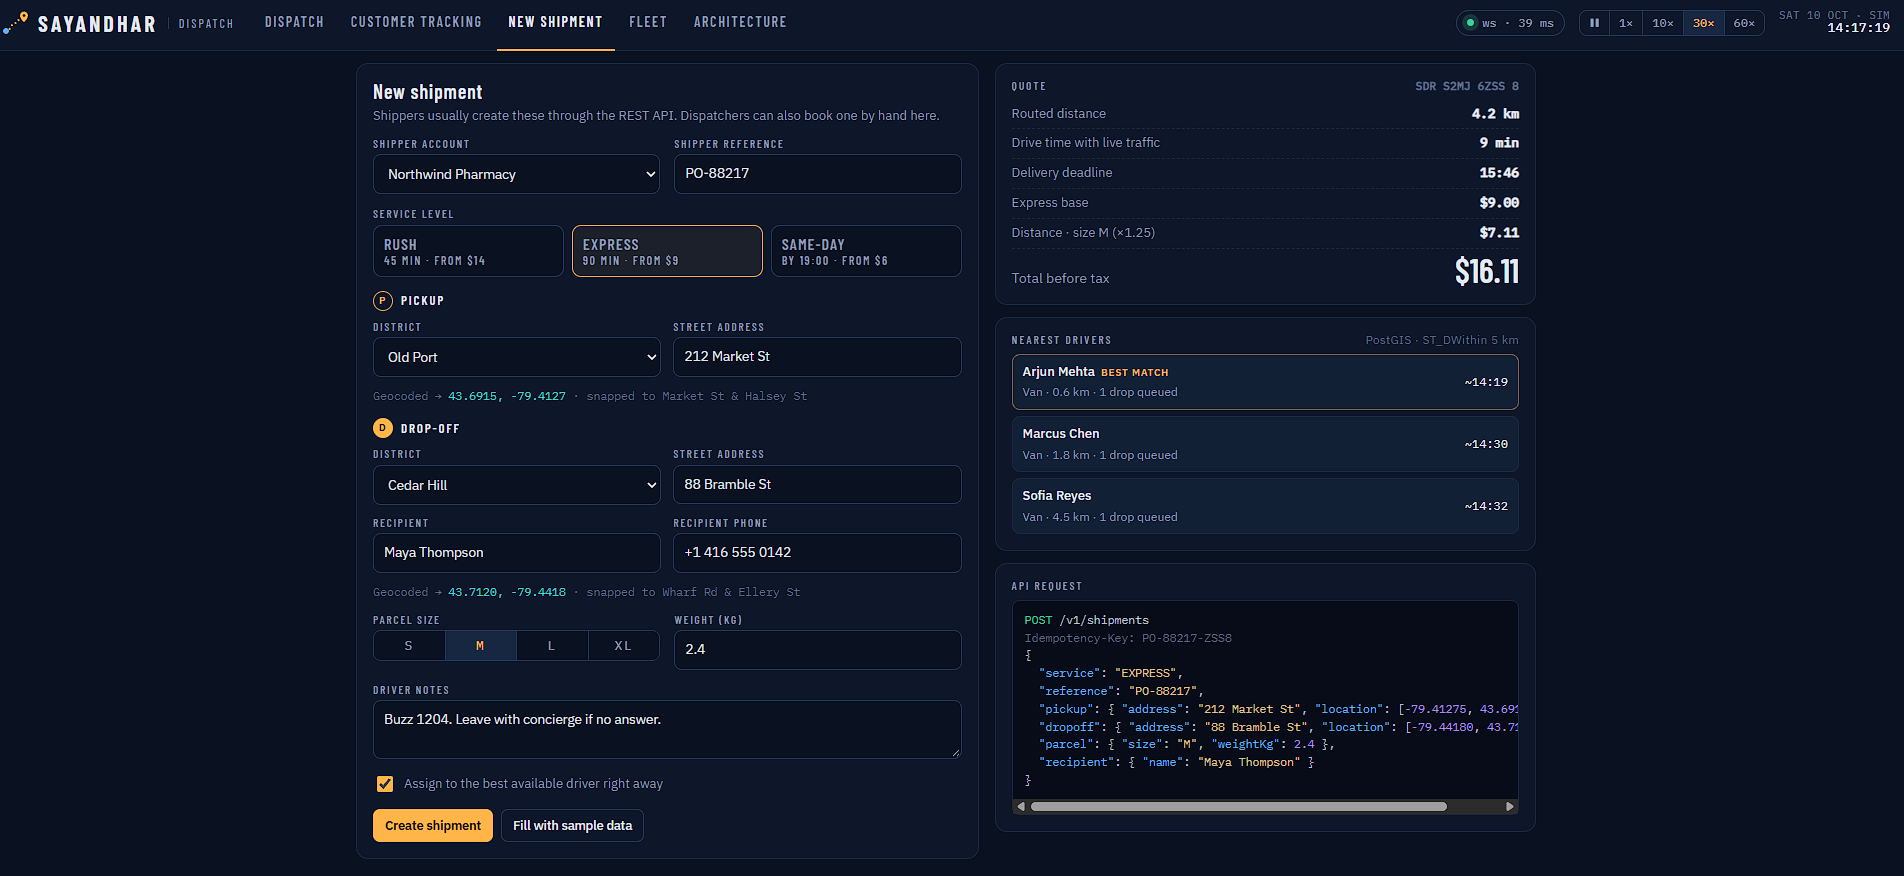The width and height of the screenshot is (1904, 876).
Task: Select the Same-Day service level
Action: (866, 251)
